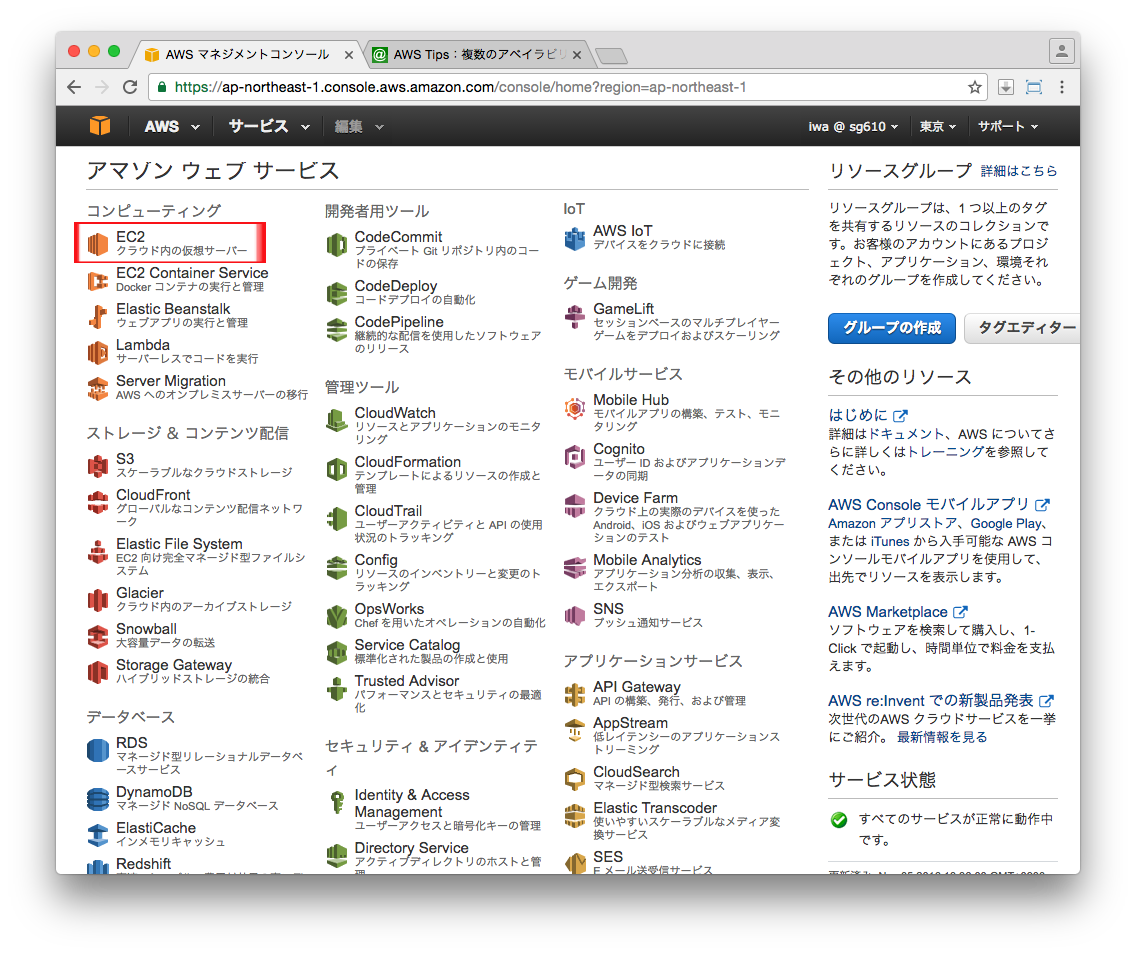Open the Chrome three-dot menu
The image size is (1136, 954).
1061,88
